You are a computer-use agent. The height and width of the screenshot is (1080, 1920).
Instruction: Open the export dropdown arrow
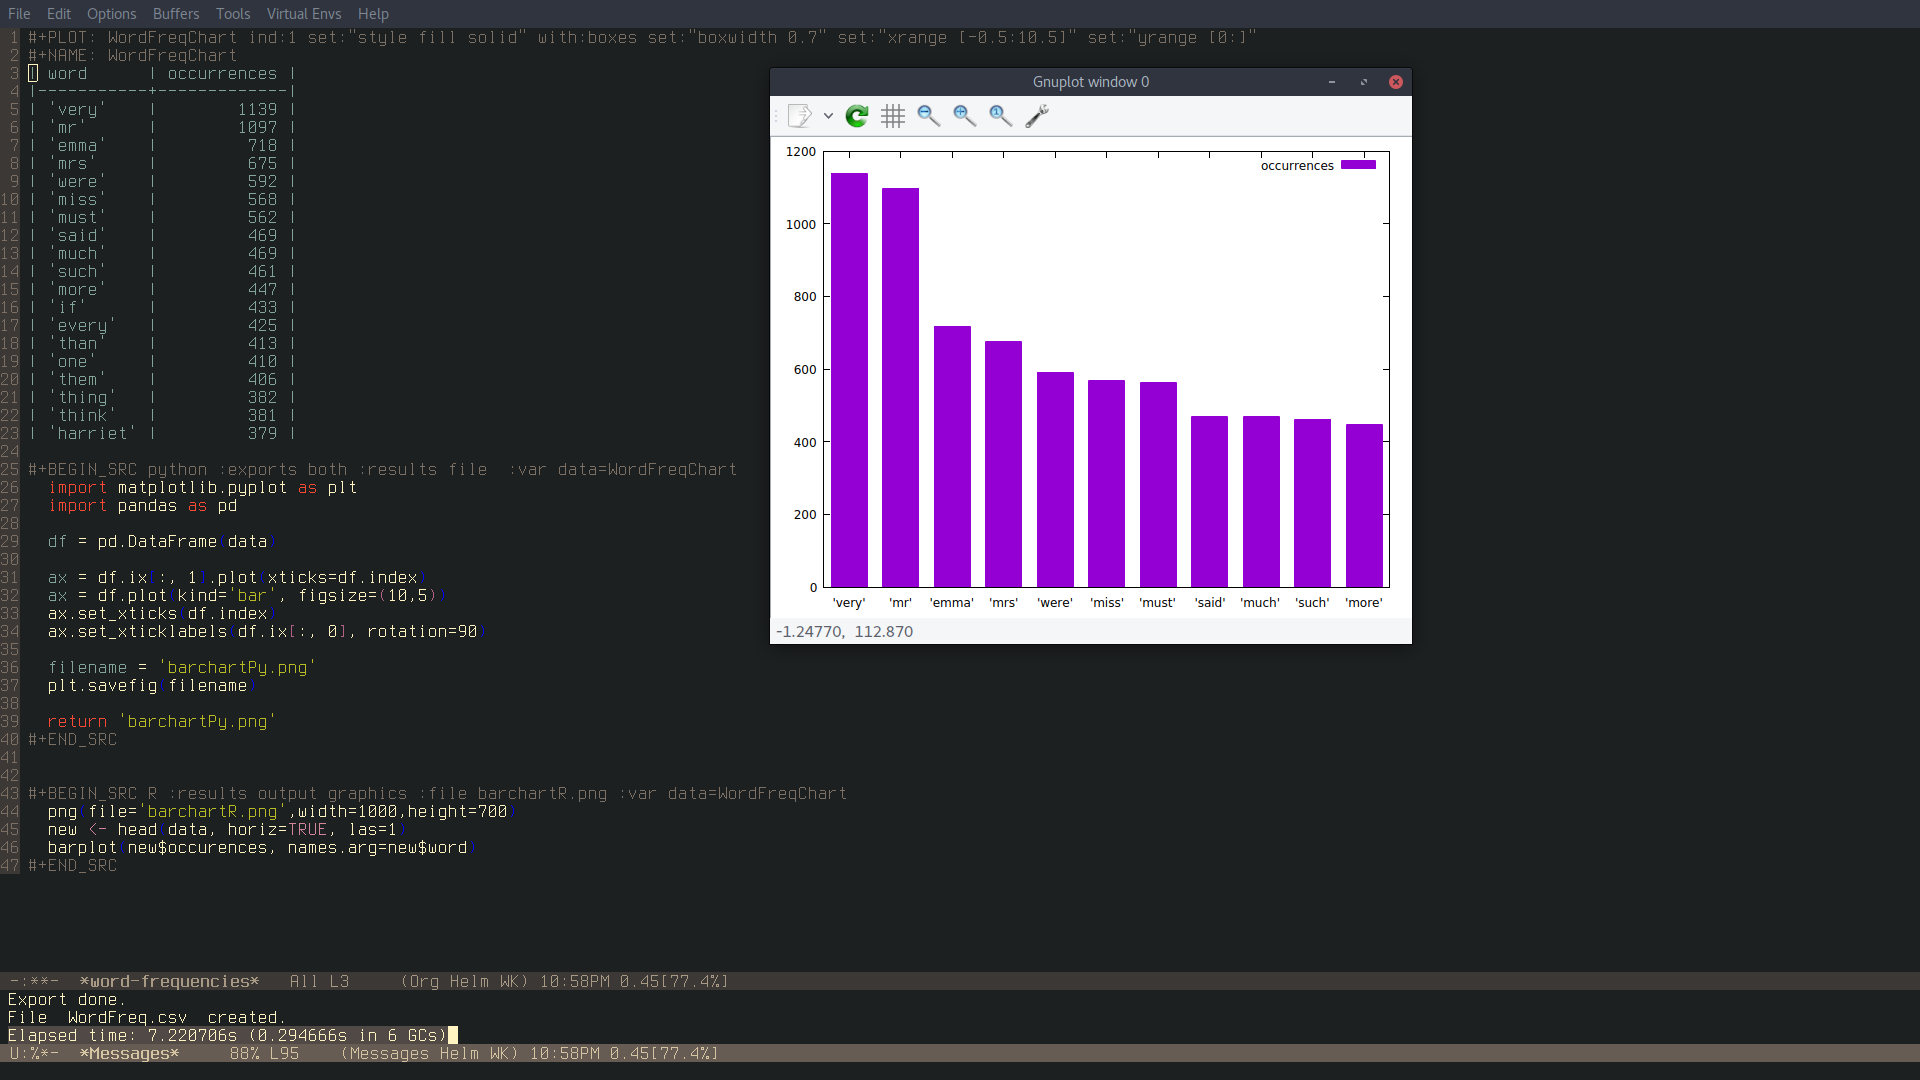click(x=828, y=116)
